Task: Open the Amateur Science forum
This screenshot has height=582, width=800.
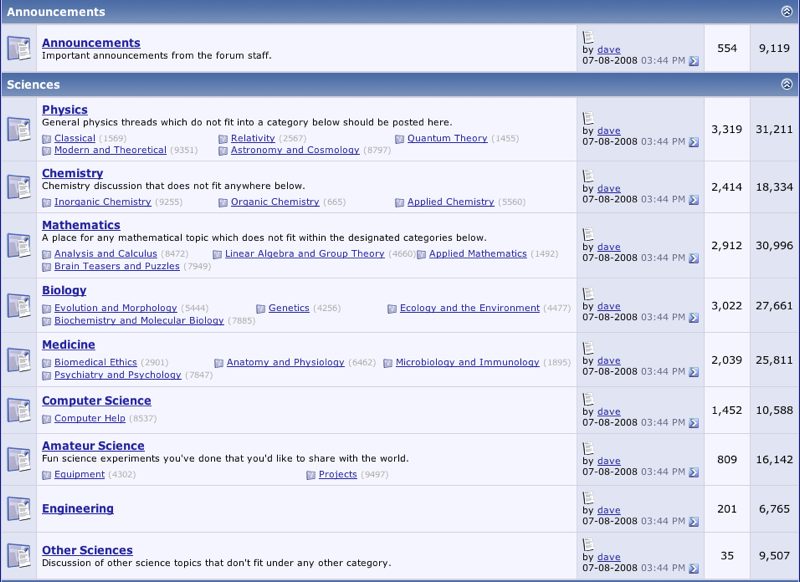Action: [x=93, y=446]
